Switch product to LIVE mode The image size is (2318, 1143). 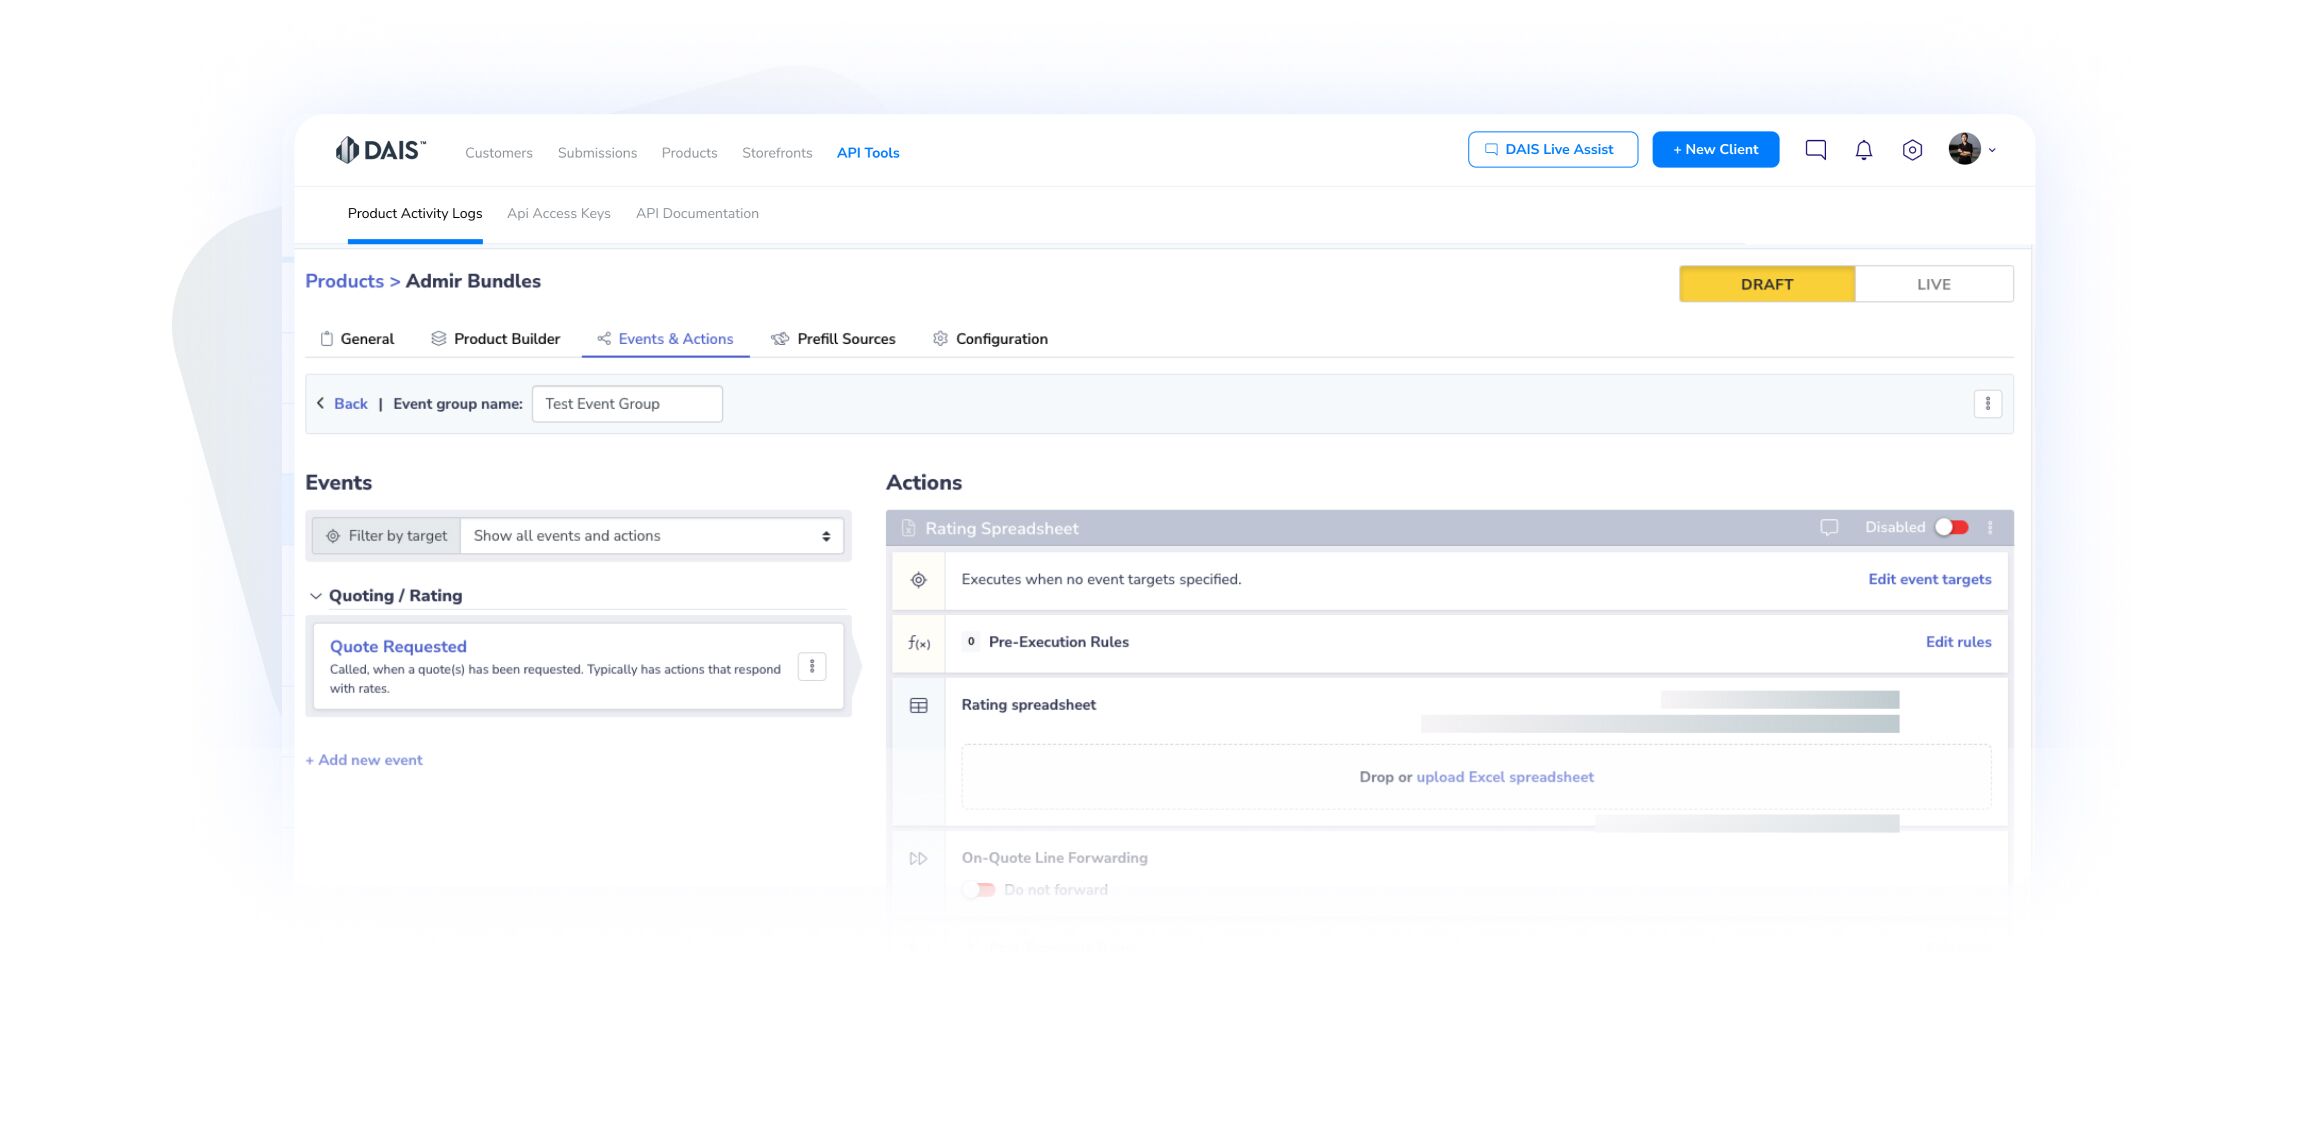point(1933,284)
